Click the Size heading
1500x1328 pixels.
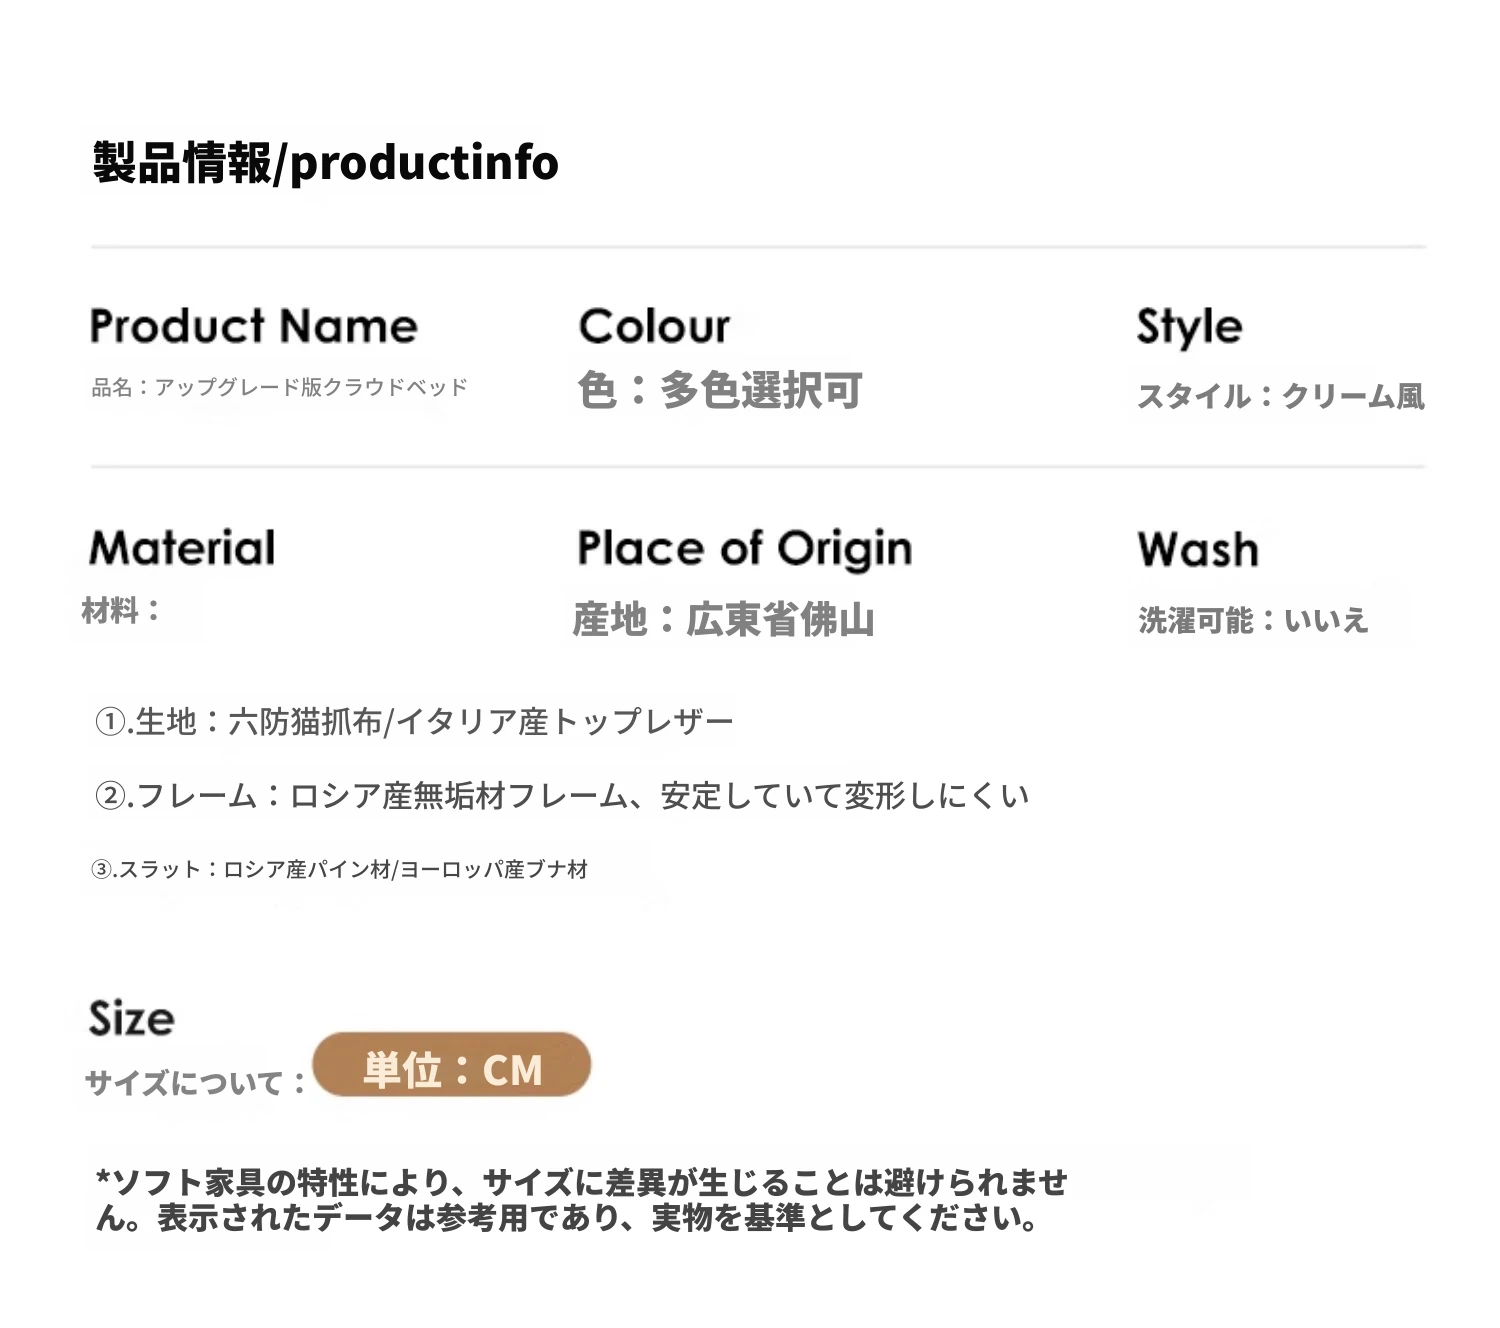(x=132, y=1018)
